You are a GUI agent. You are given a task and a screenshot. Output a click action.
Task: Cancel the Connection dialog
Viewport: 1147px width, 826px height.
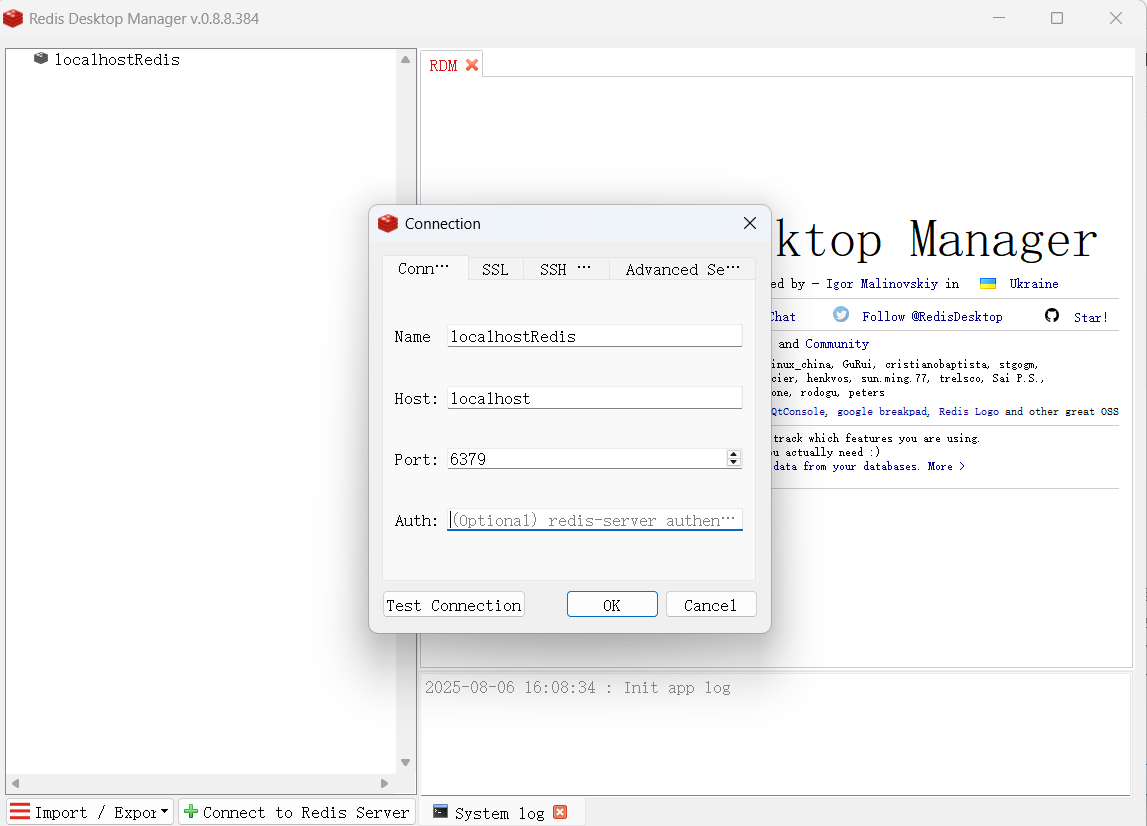(710, 605)
